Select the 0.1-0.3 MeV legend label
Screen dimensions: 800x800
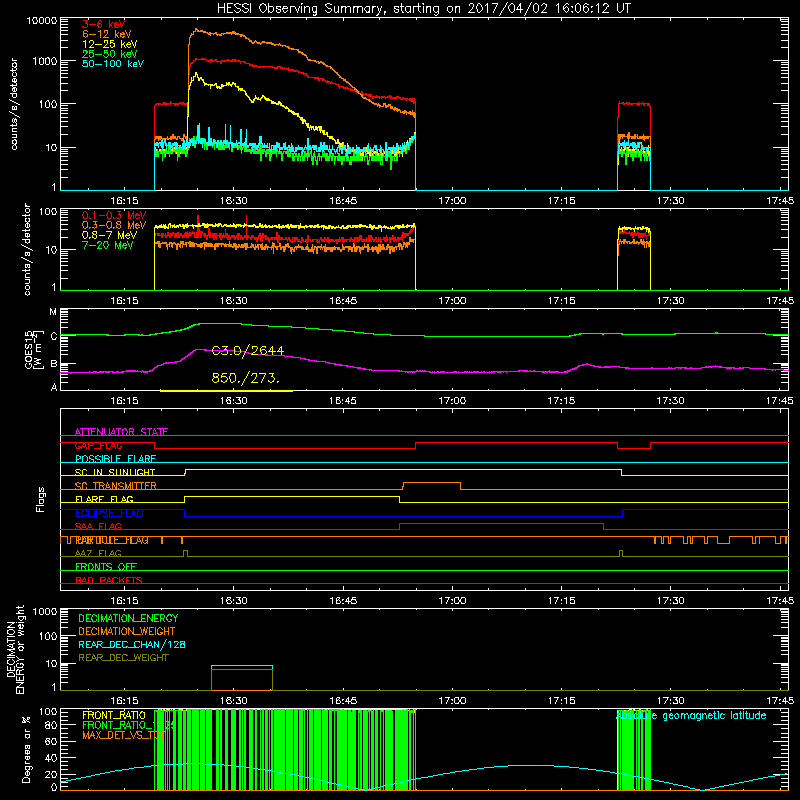pos(114,215)
